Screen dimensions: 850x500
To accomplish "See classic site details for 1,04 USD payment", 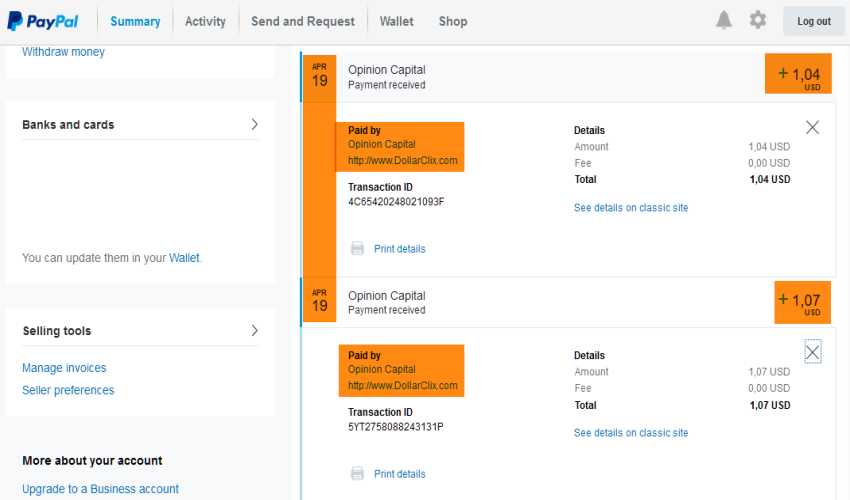I will coord(631,208).
